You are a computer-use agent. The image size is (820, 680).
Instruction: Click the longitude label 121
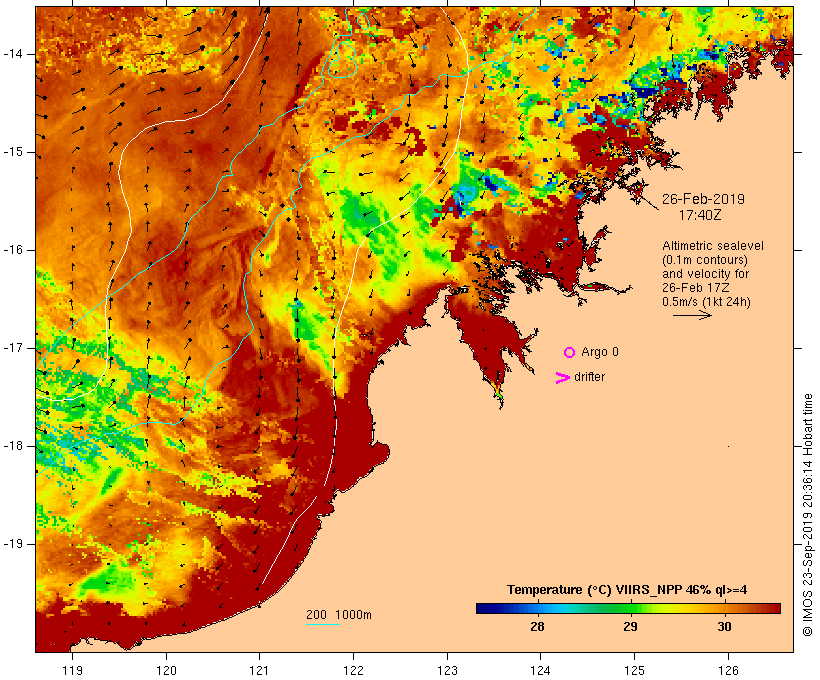pyautogui.click(x=259, y=670)
